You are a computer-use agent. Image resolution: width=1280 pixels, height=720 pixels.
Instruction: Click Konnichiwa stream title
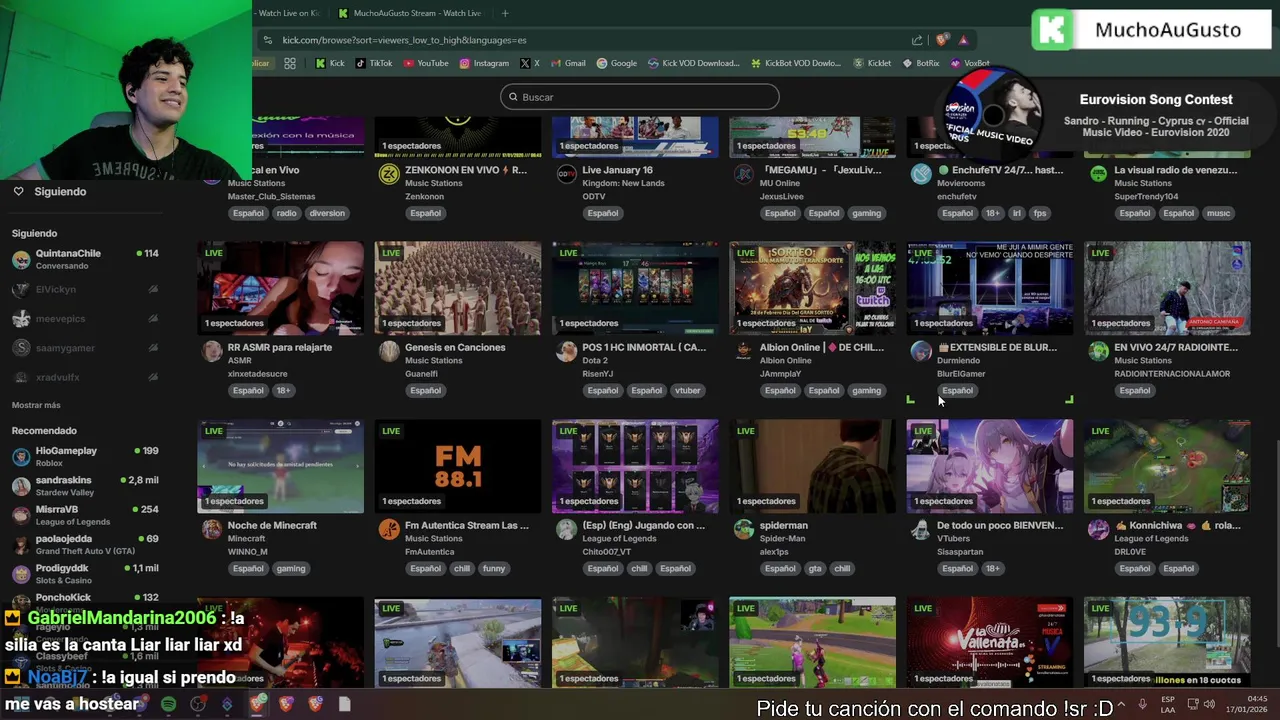[1177, 525]
